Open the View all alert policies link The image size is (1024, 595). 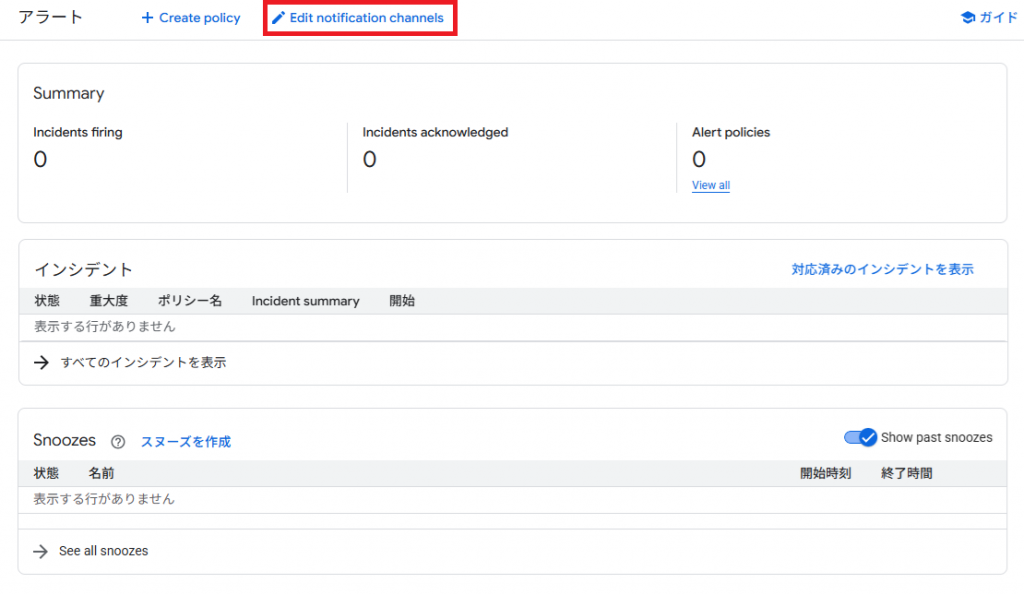pos(710,185)
